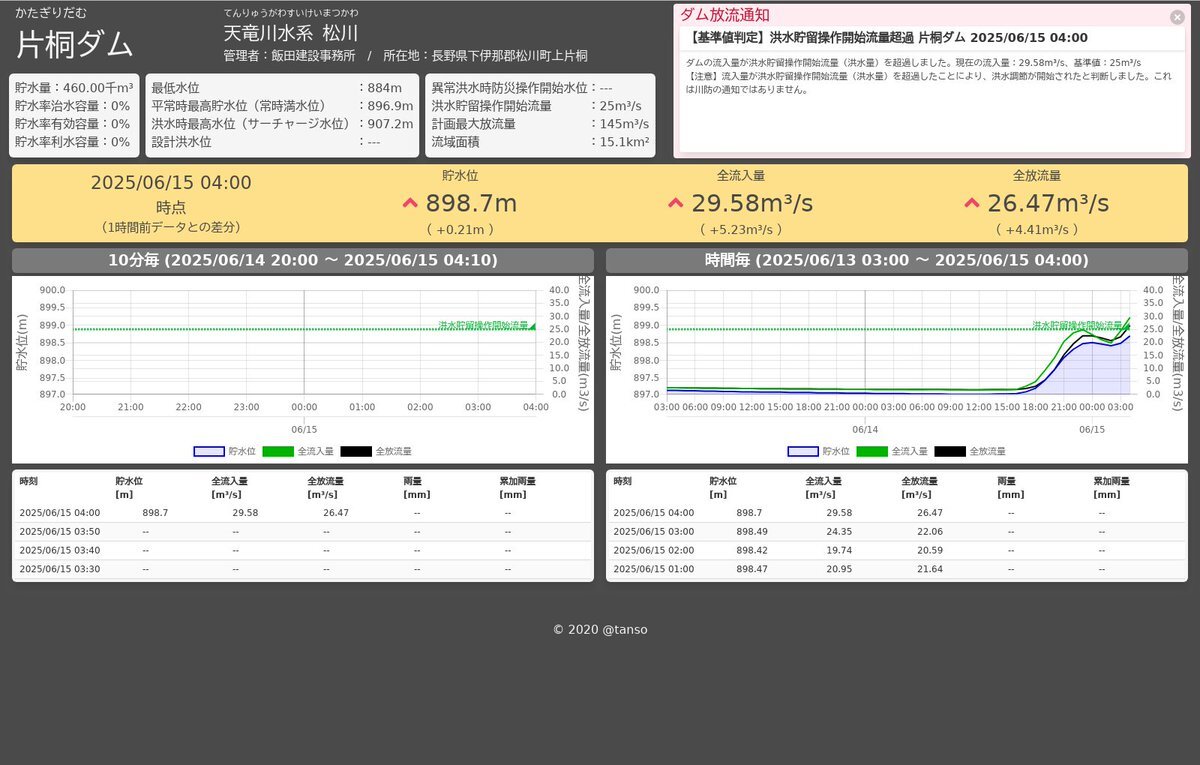Click the red up-arrow beside 29.58m³/s
This screenshot has width=1200, height=765.
(676, 204)
